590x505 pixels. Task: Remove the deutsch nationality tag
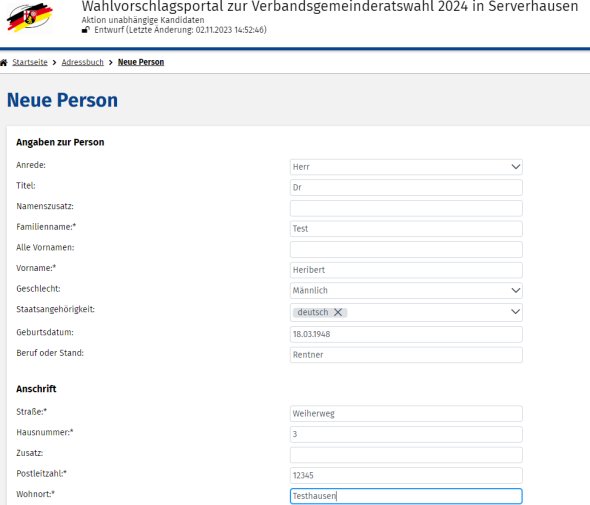[x=338, y=312]
